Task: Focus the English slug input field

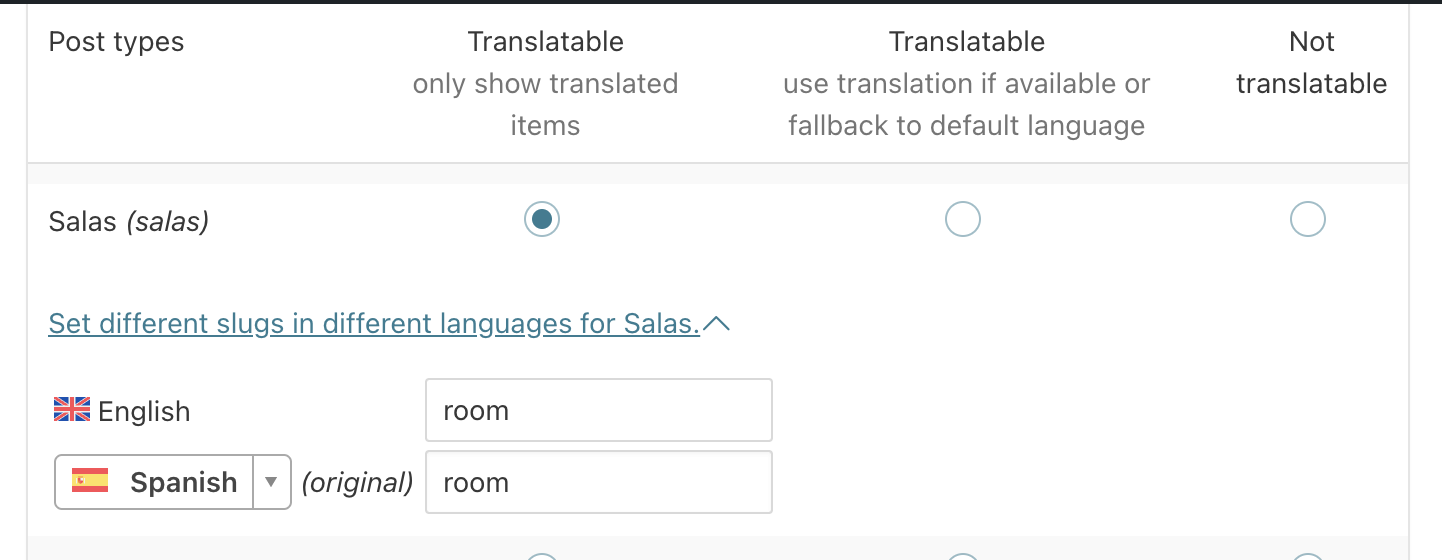Action: coord(598,410)
